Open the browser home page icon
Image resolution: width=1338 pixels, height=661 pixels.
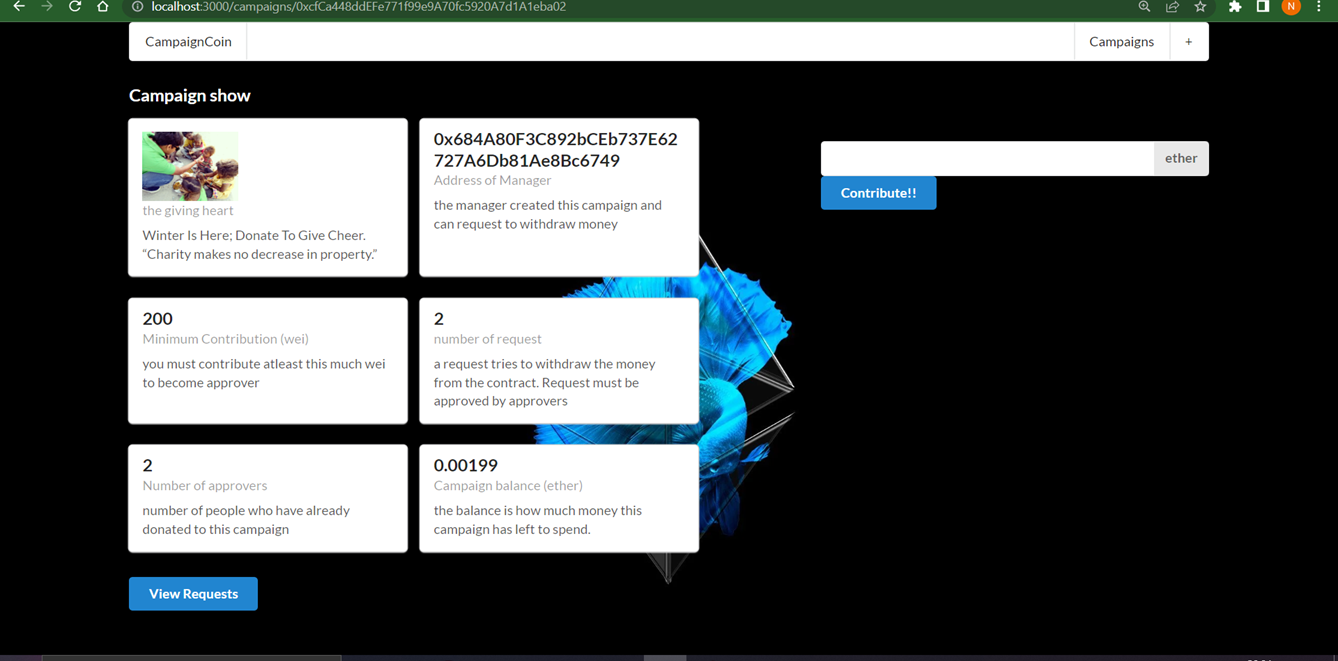click(x=101, y=7)
